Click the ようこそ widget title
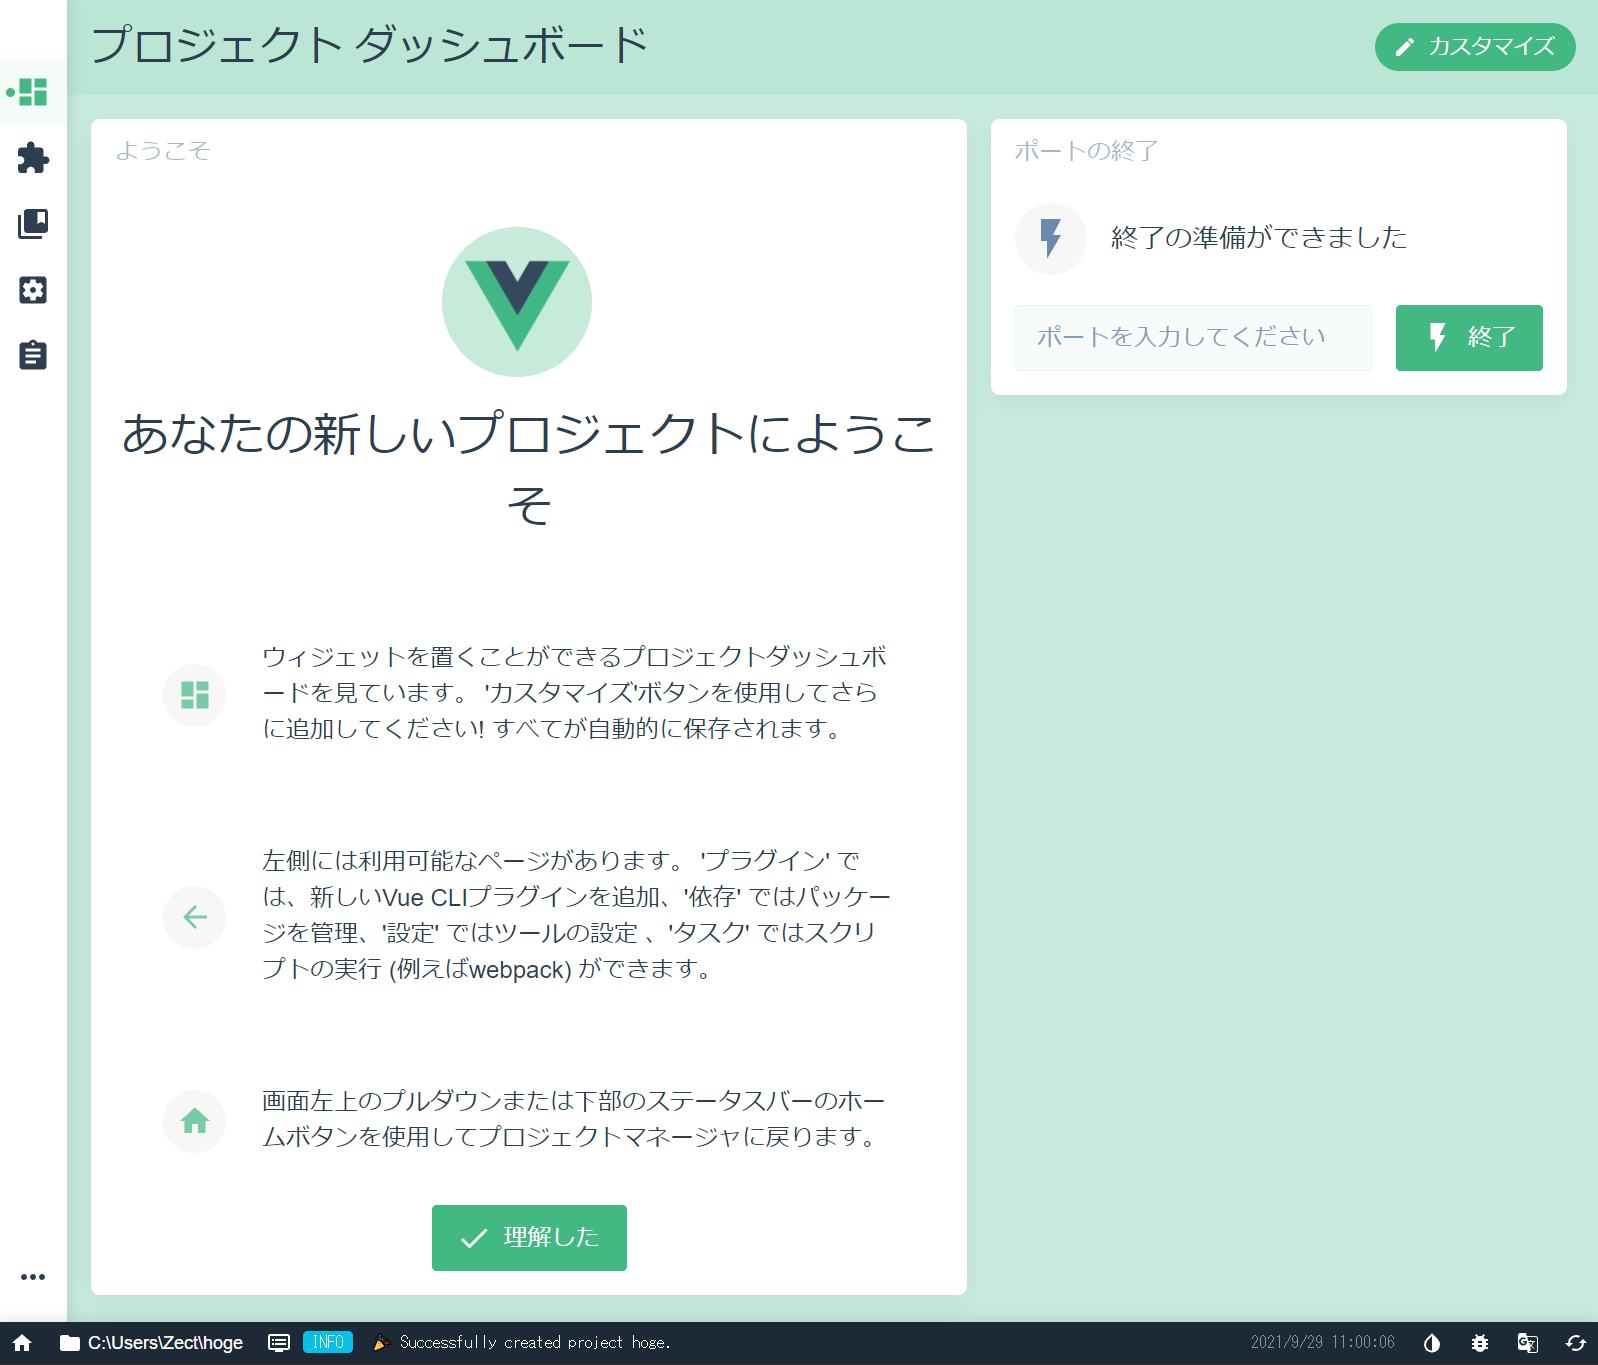This screenshot has height=1365, width=1598. (163, 151)
